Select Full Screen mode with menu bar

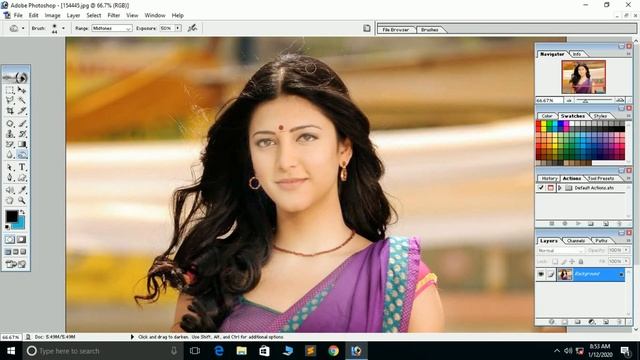(16, 252)
